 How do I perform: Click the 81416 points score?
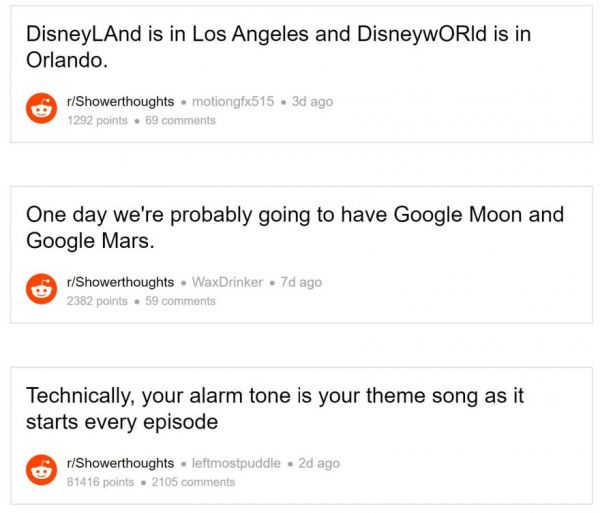pyautogui.click(x=100, y=482)
